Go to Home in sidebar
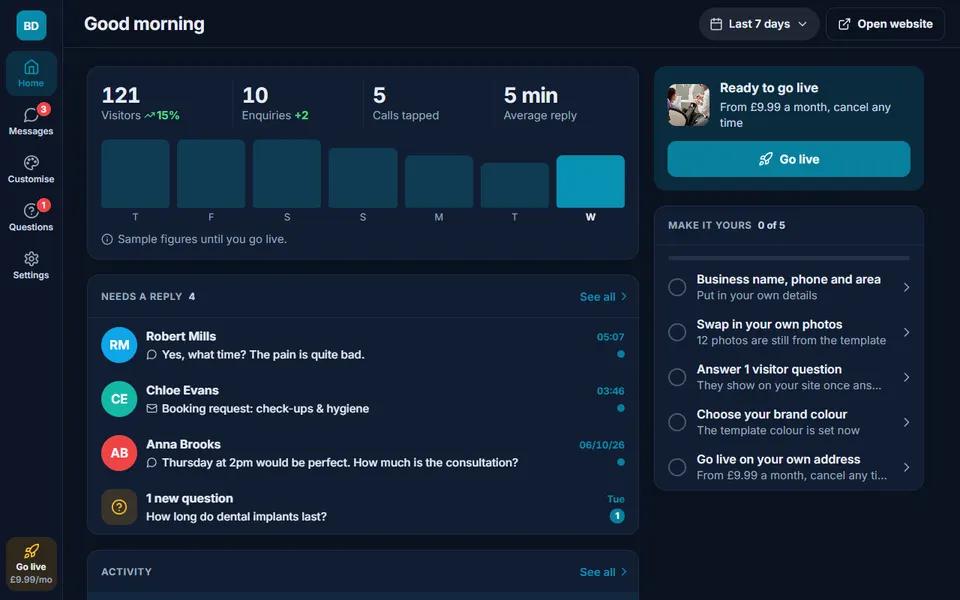960x600 pixels. tap(31, 73)
